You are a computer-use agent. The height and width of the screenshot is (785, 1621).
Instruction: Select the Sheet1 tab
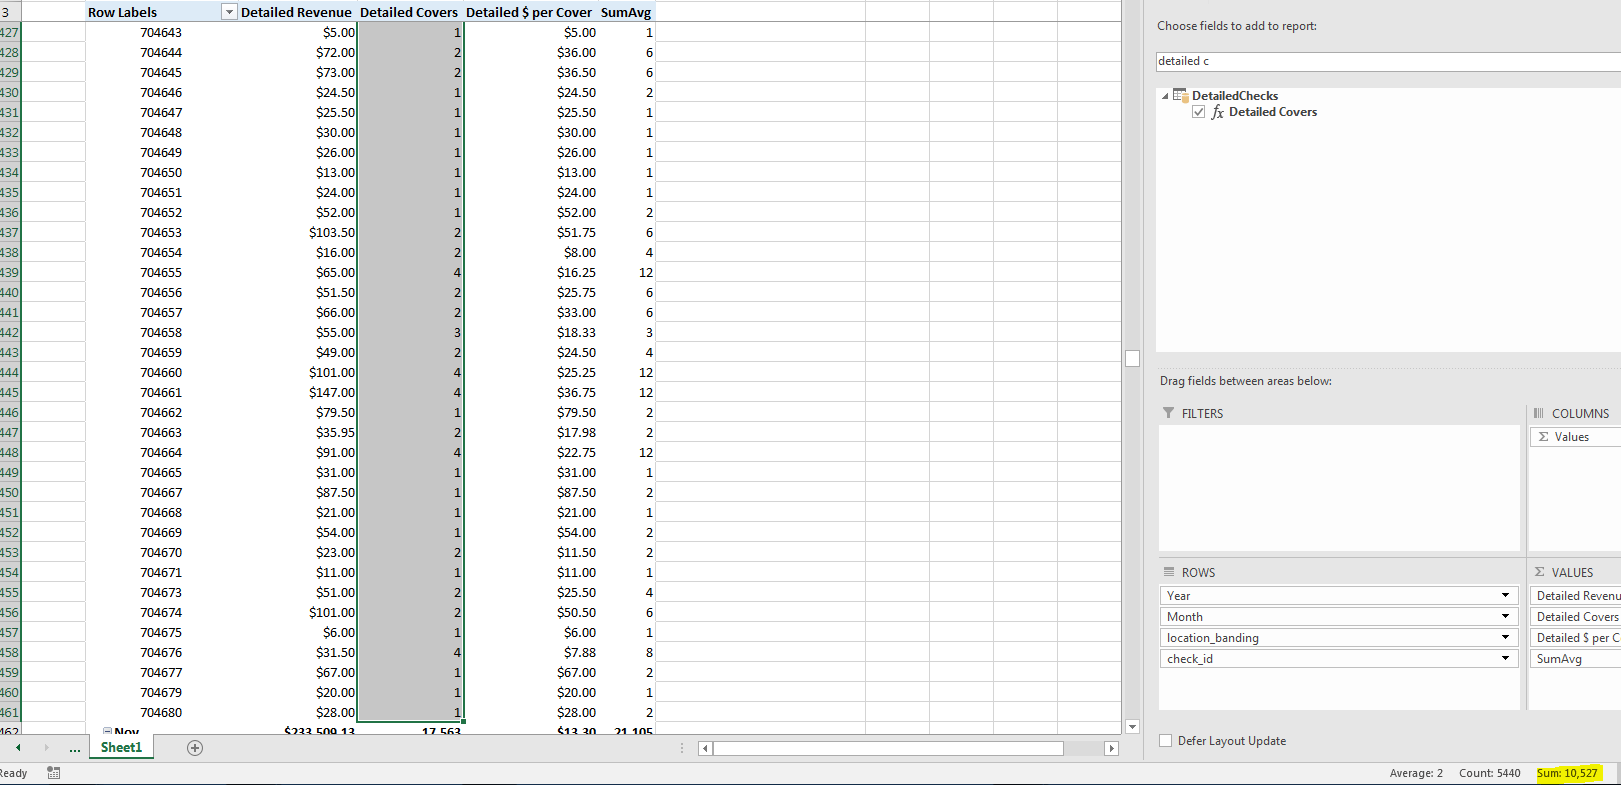coord(121,747)
